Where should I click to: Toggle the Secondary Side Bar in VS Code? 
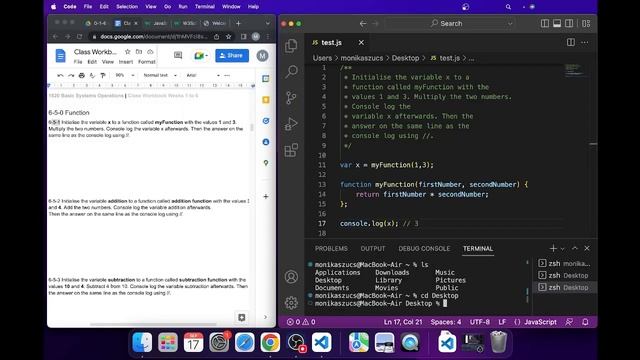pyautogui.click(x=569, y=23)
